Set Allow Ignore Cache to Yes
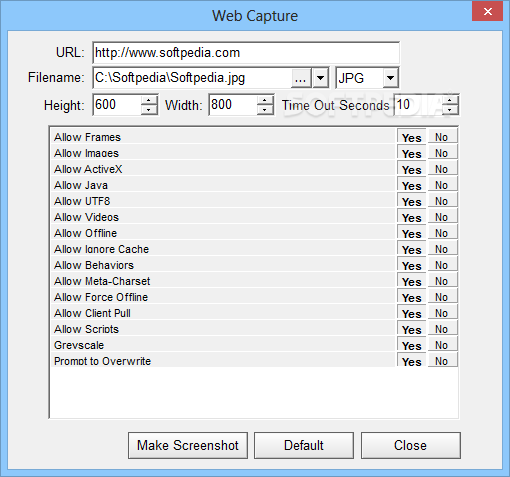This screenshot has width=510, height=477. click(x=411, y=249)
